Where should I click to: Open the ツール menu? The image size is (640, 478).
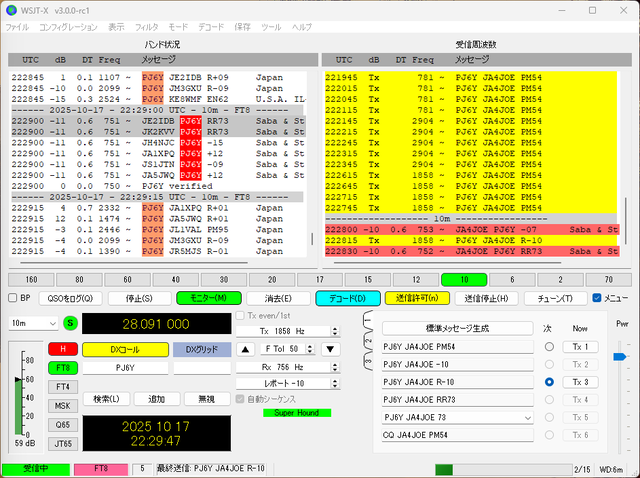point(271,27)
